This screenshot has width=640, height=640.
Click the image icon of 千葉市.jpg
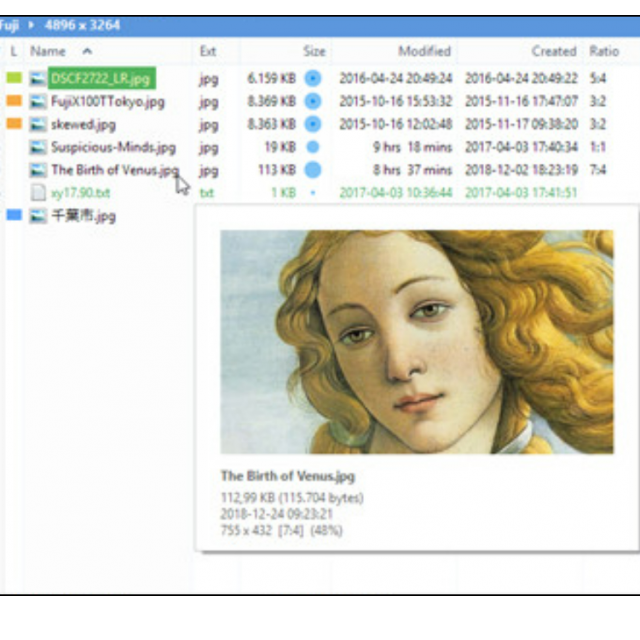pos(38,216)
